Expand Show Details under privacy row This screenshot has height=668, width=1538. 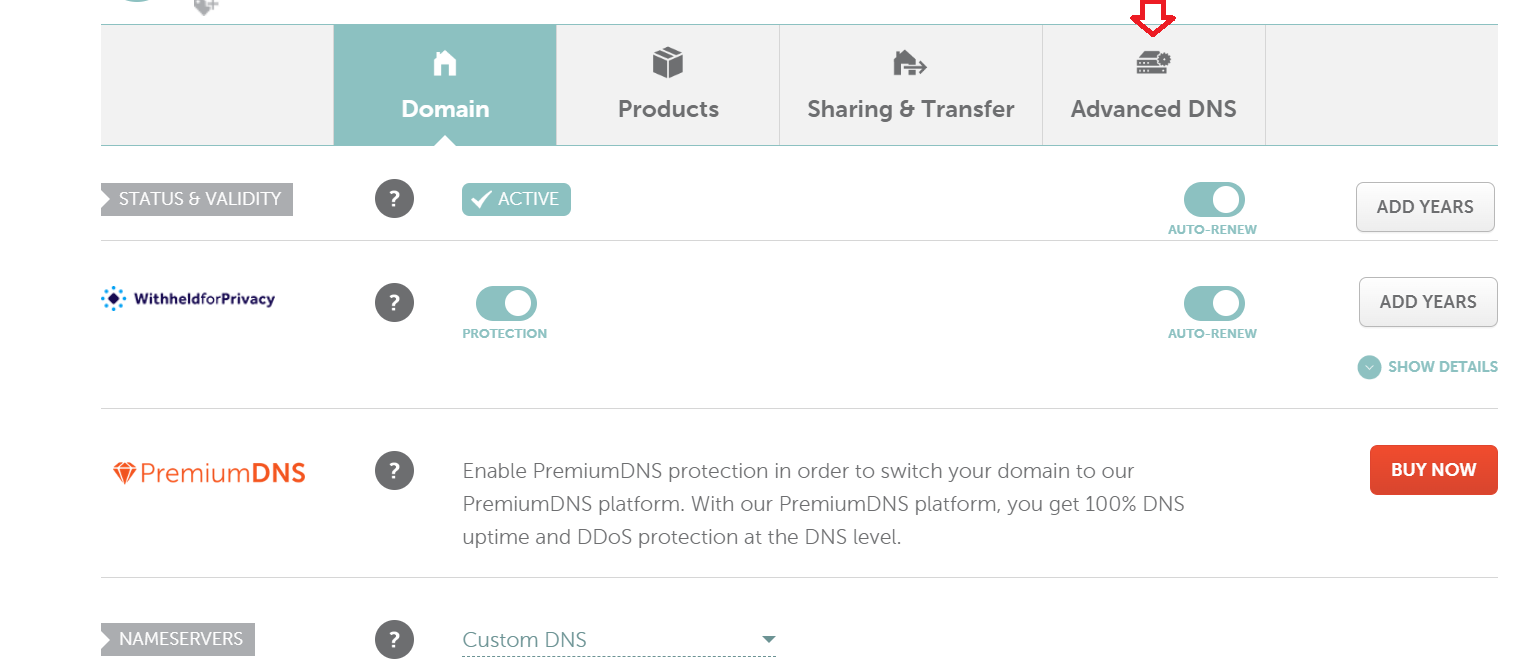pyautogui.click(x=1428, y=367)
